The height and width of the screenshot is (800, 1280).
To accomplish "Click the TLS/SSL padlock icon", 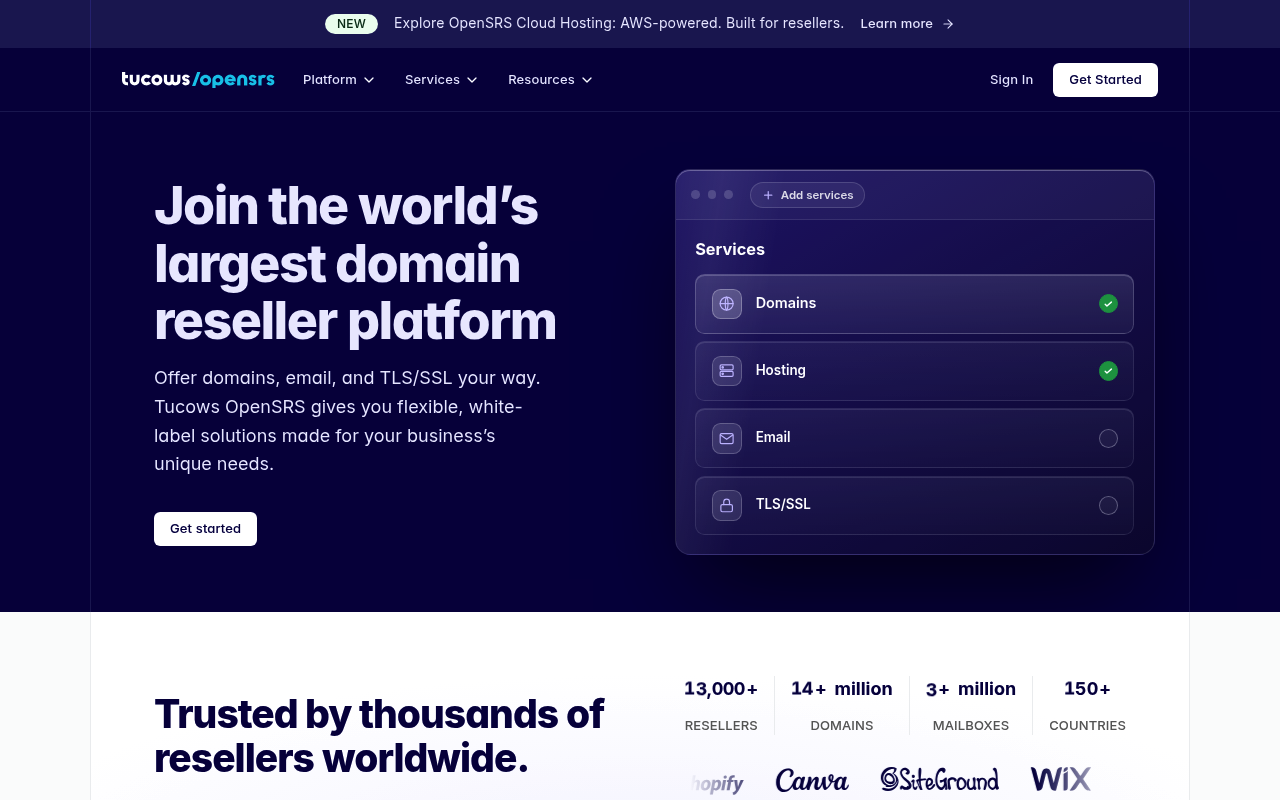I will tap(727, 505).
